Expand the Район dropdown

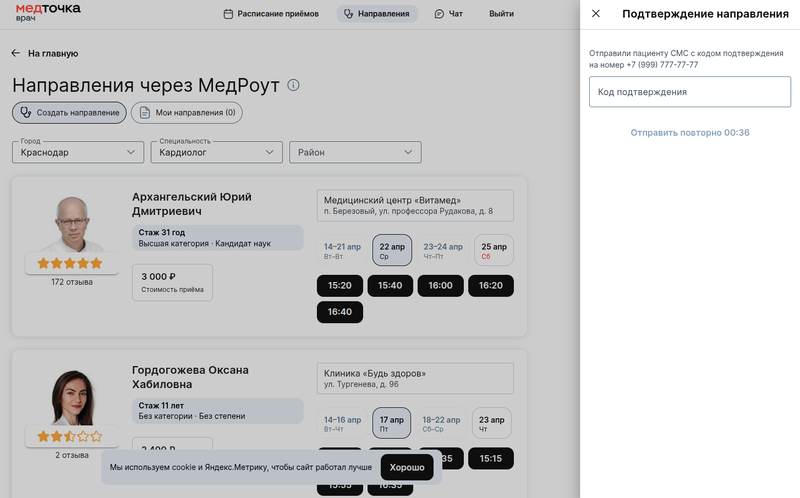(355, 152)
